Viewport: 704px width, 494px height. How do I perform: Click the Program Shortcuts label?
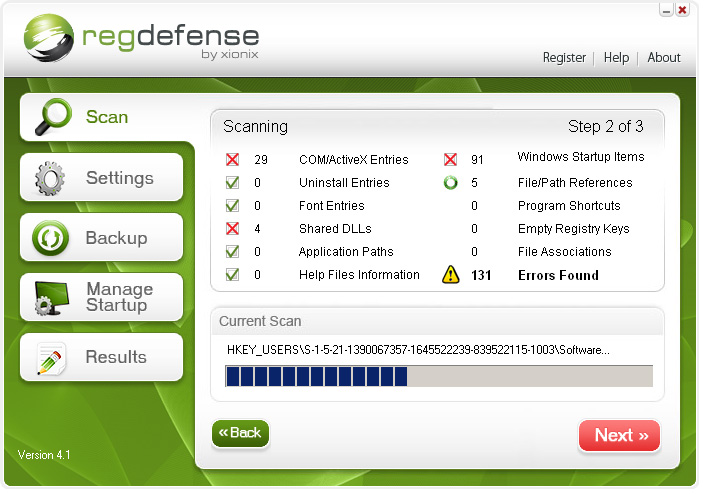pos(569,206)
